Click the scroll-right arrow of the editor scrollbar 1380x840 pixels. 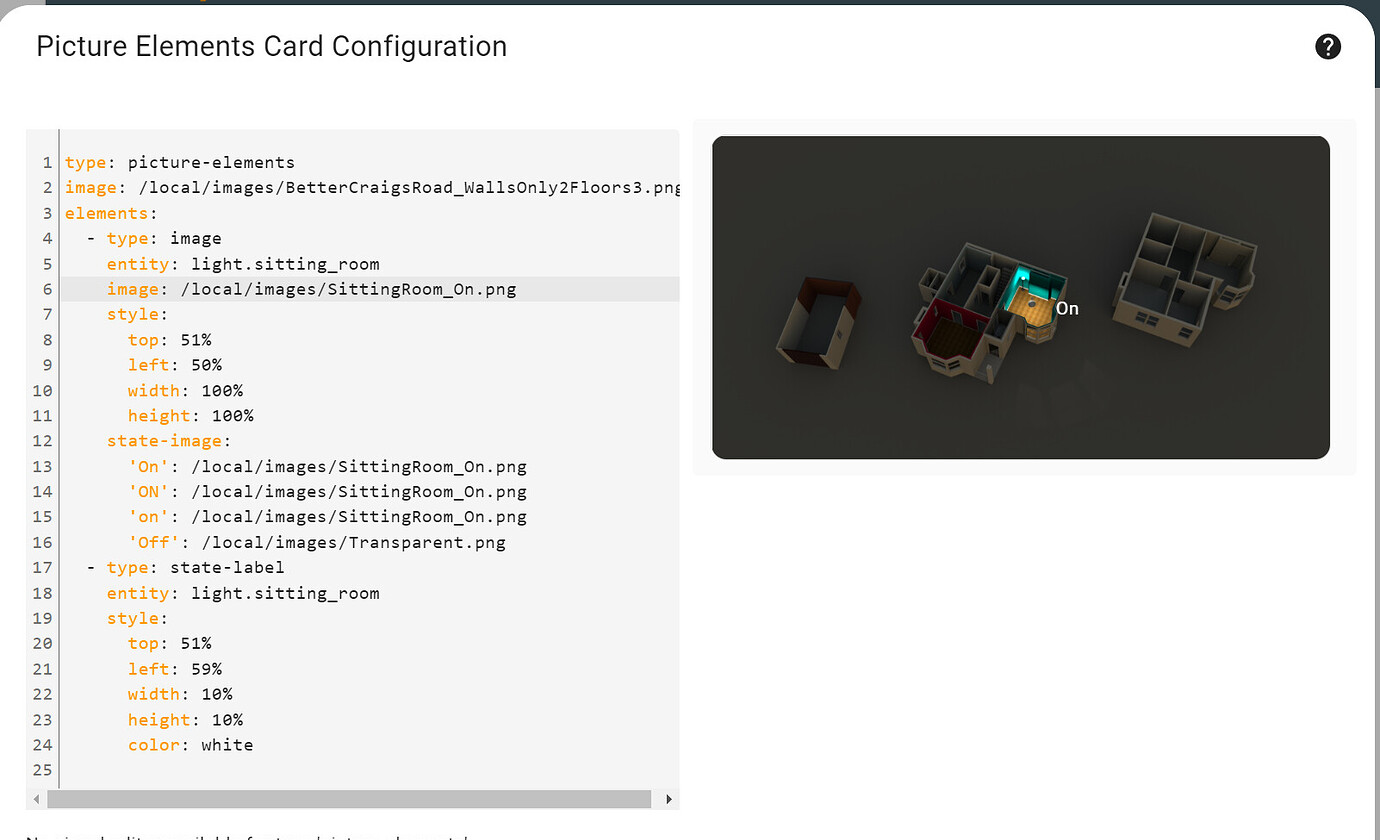[x=668, y=799]
